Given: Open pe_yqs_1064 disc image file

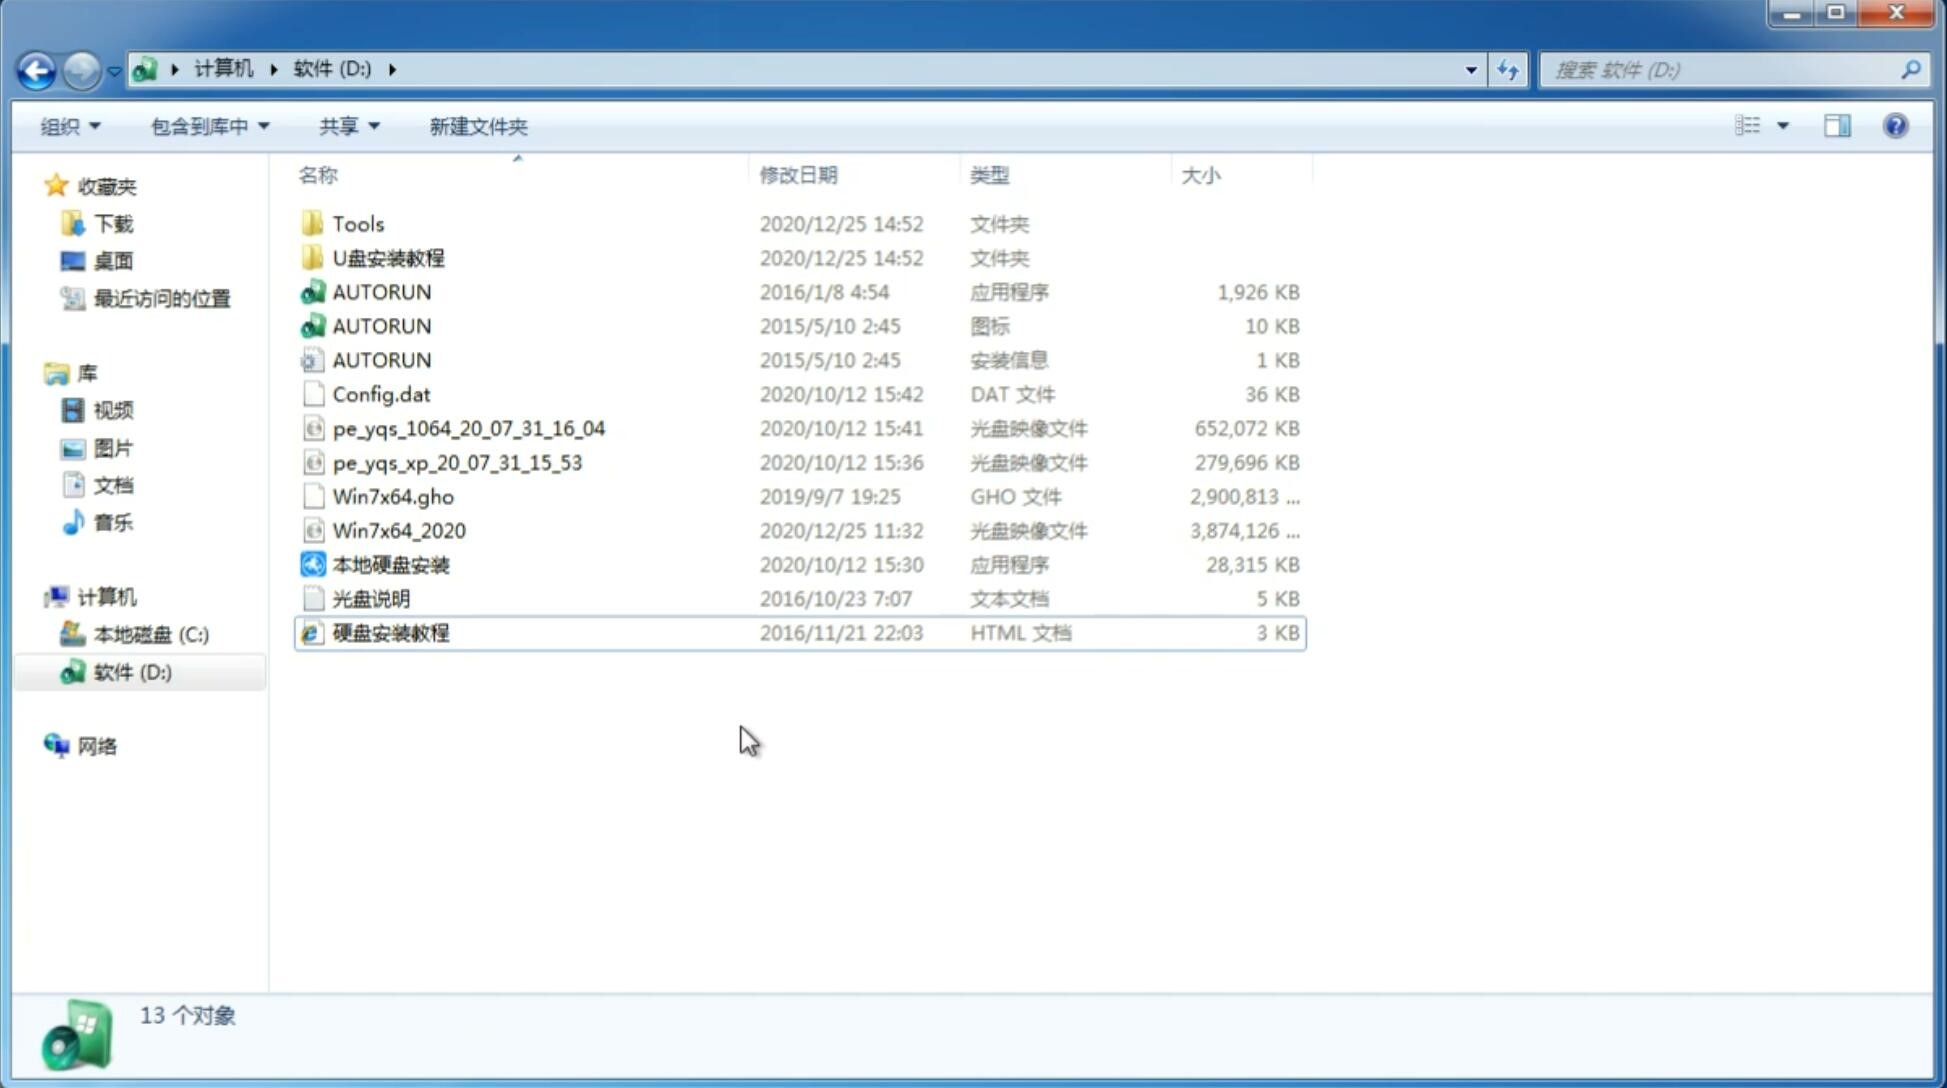Looking at the screenshot, I should click(x=468, y=426).
